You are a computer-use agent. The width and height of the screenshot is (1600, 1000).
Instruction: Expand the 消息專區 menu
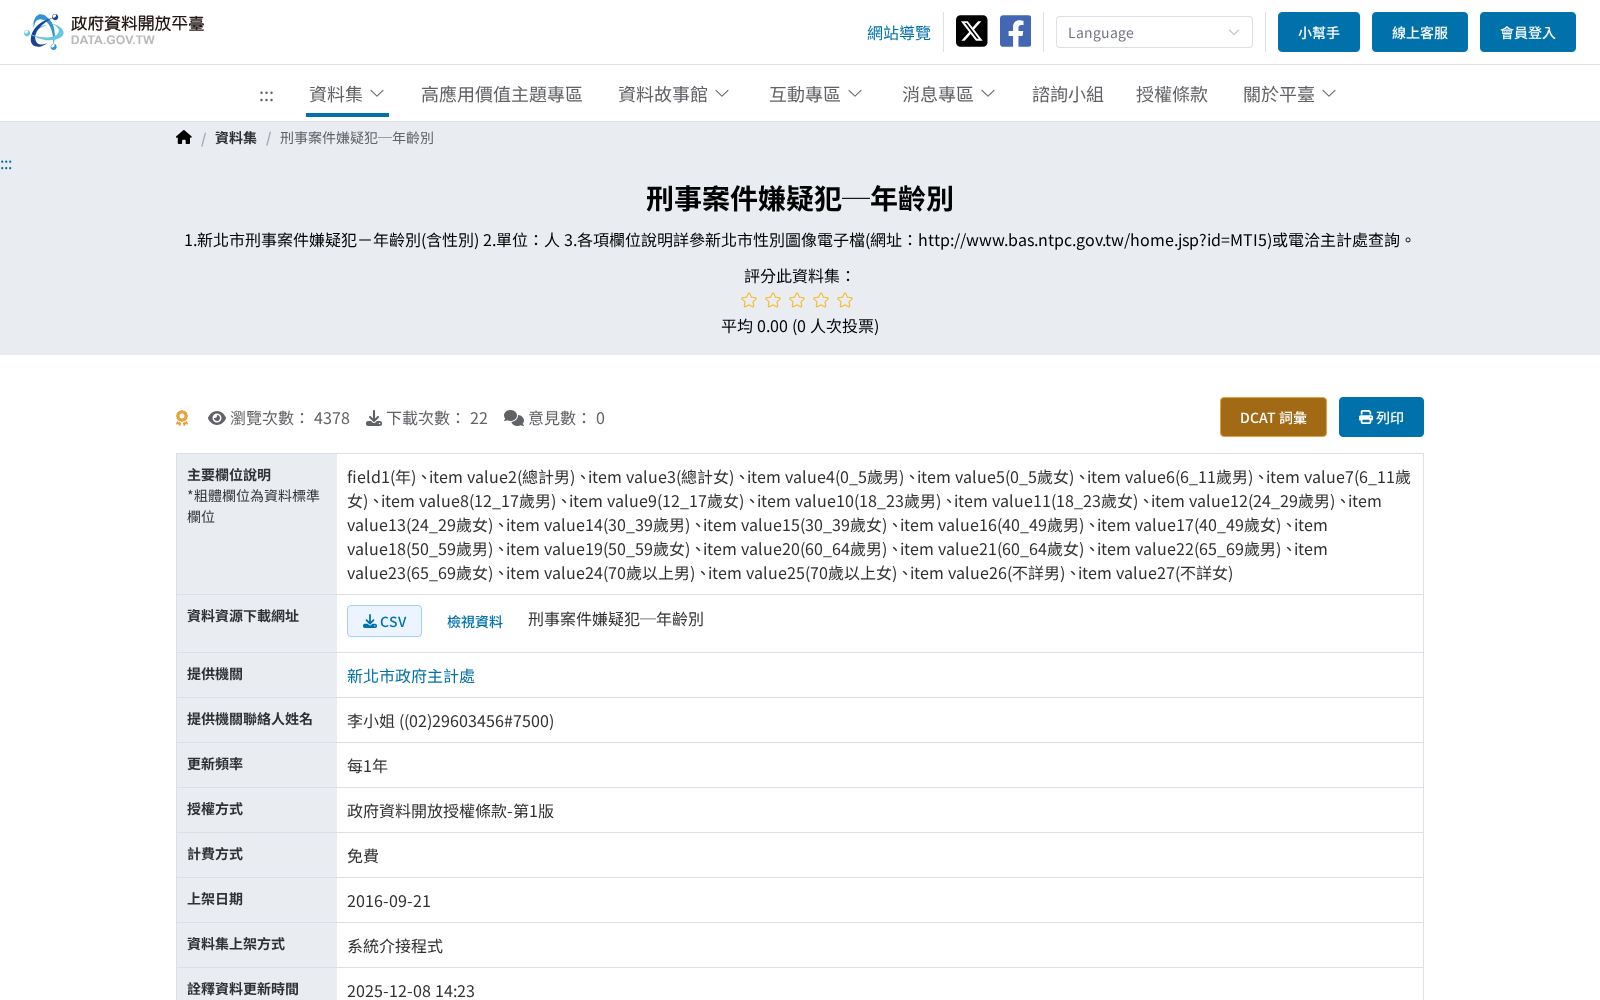pos(949,94)
